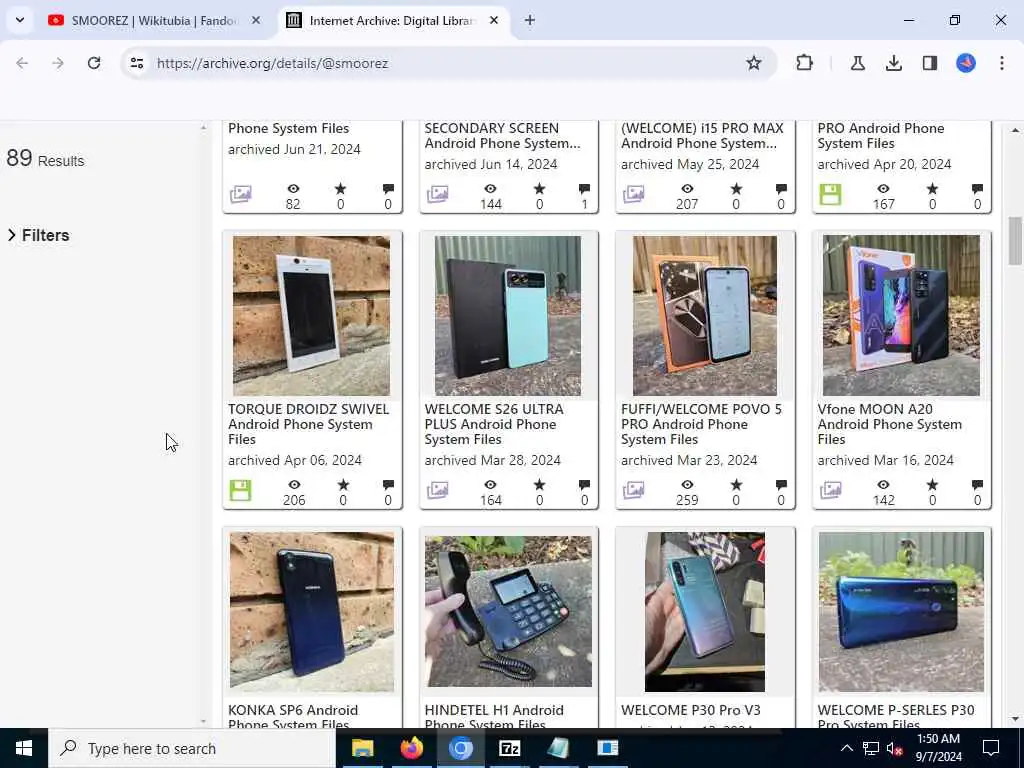Viewport: 1024px width, 768px height.
Task: Open a new browser tab
Action: [x=530, y=21]
